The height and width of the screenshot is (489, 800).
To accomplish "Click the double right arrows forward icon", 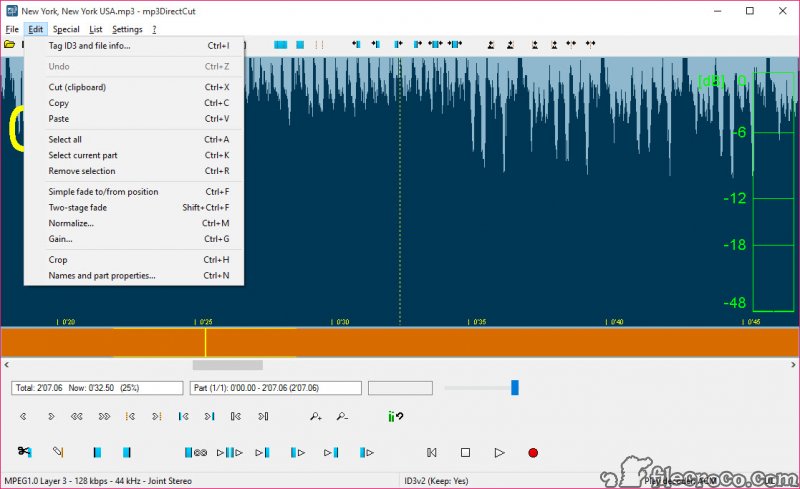I will (104, 417).
